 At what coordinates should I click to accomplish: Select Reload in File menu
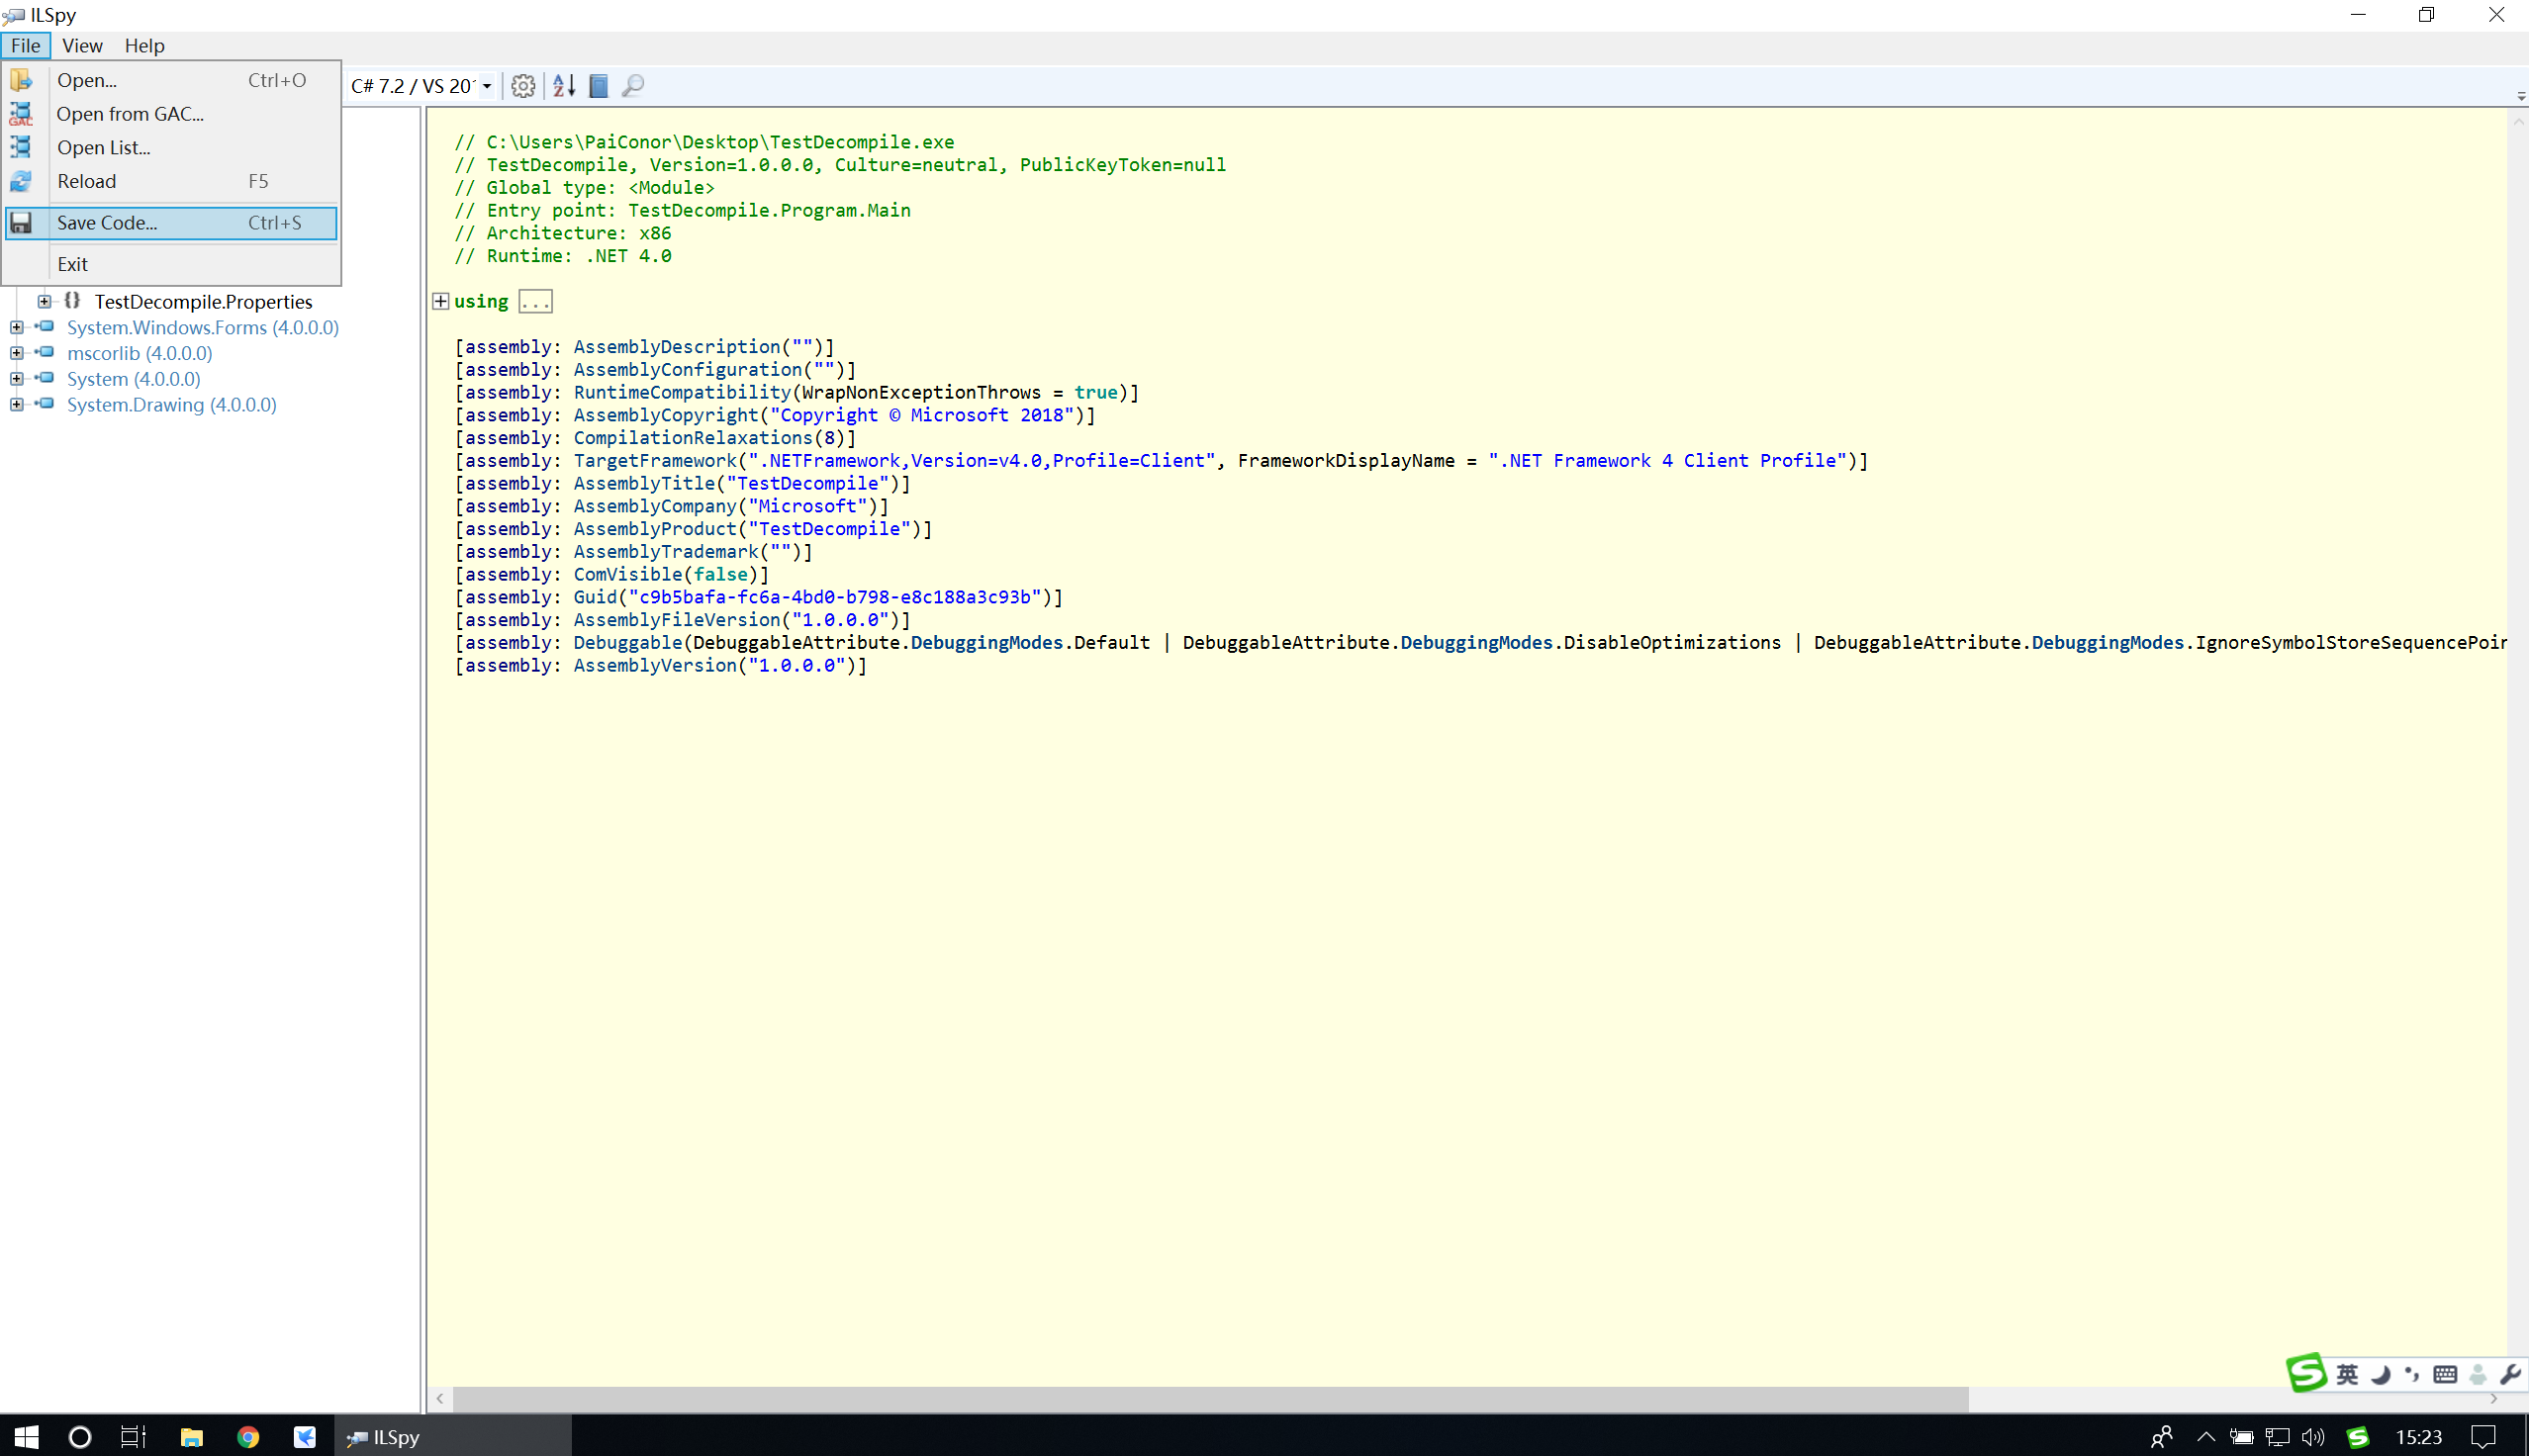pyautogui.click(x=171, y=181)
